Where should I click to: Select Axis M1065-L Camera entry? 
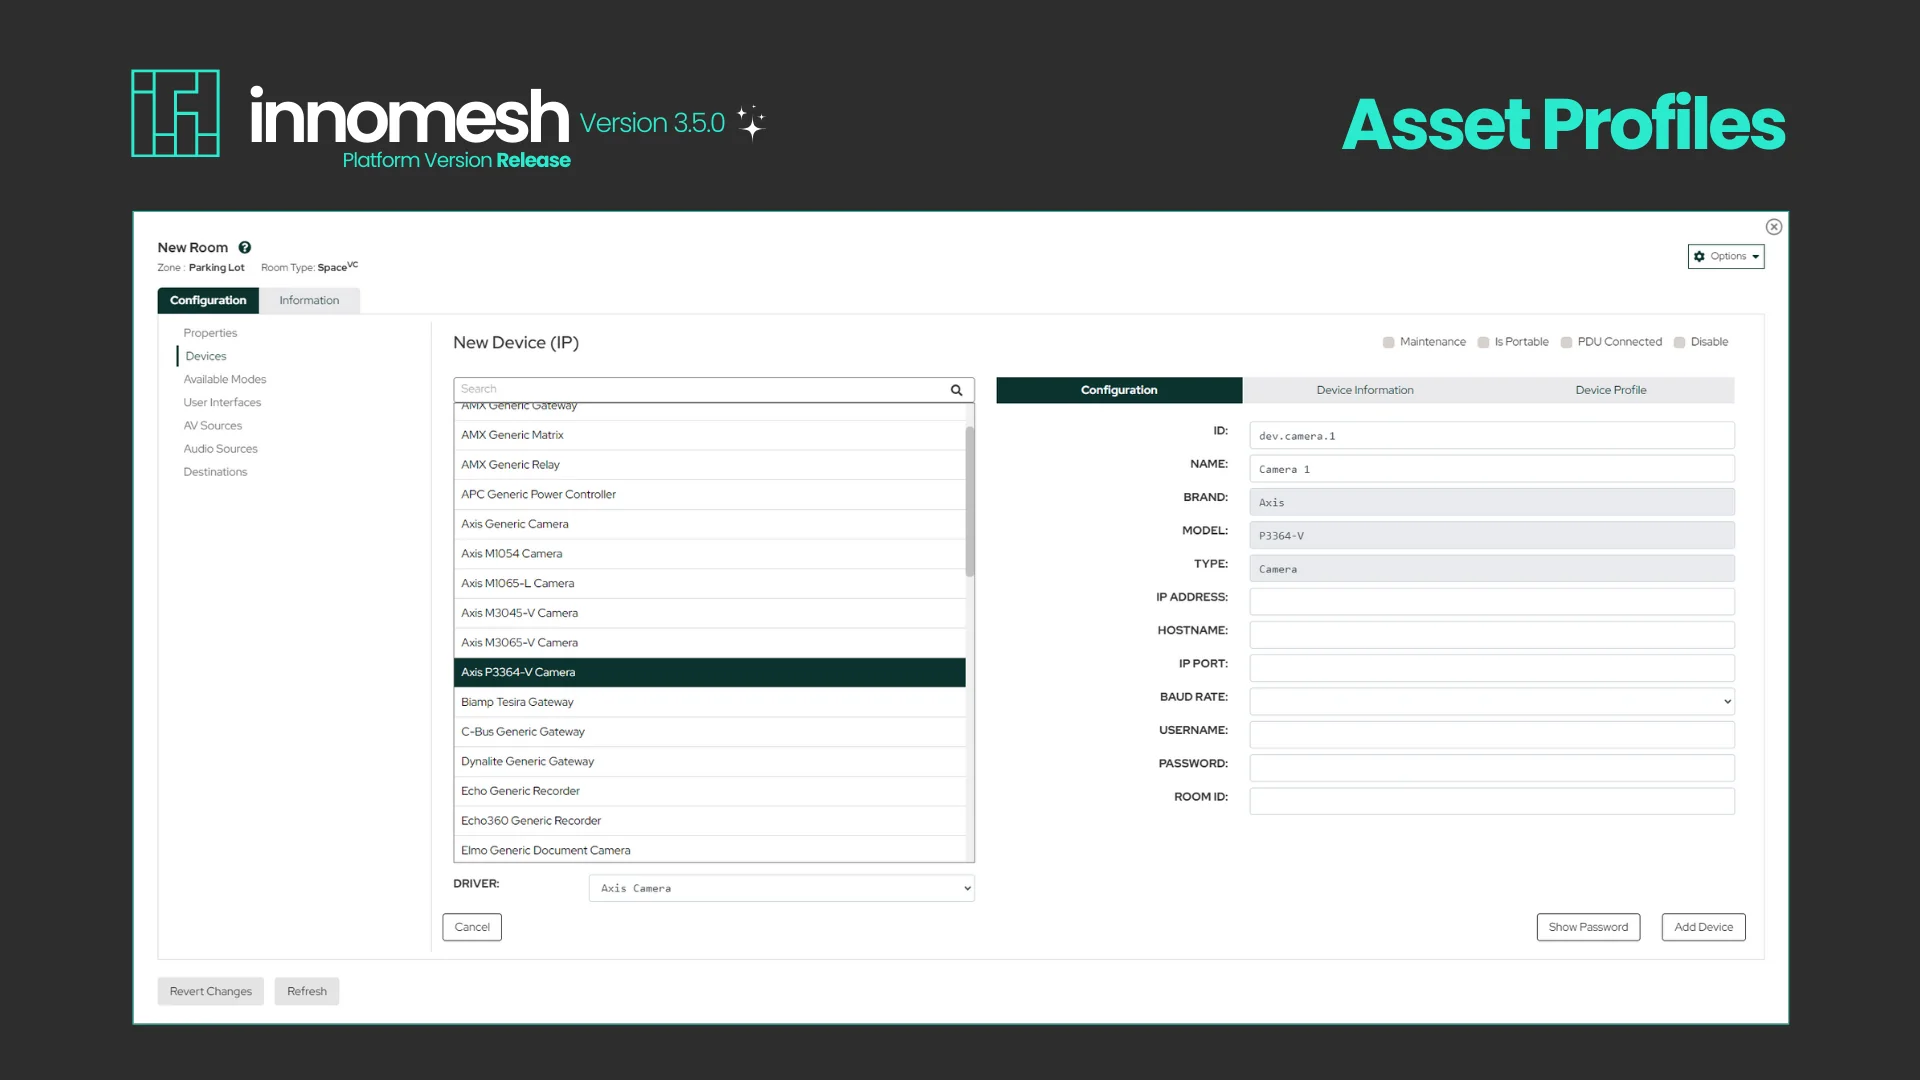(x=709, y=583)
